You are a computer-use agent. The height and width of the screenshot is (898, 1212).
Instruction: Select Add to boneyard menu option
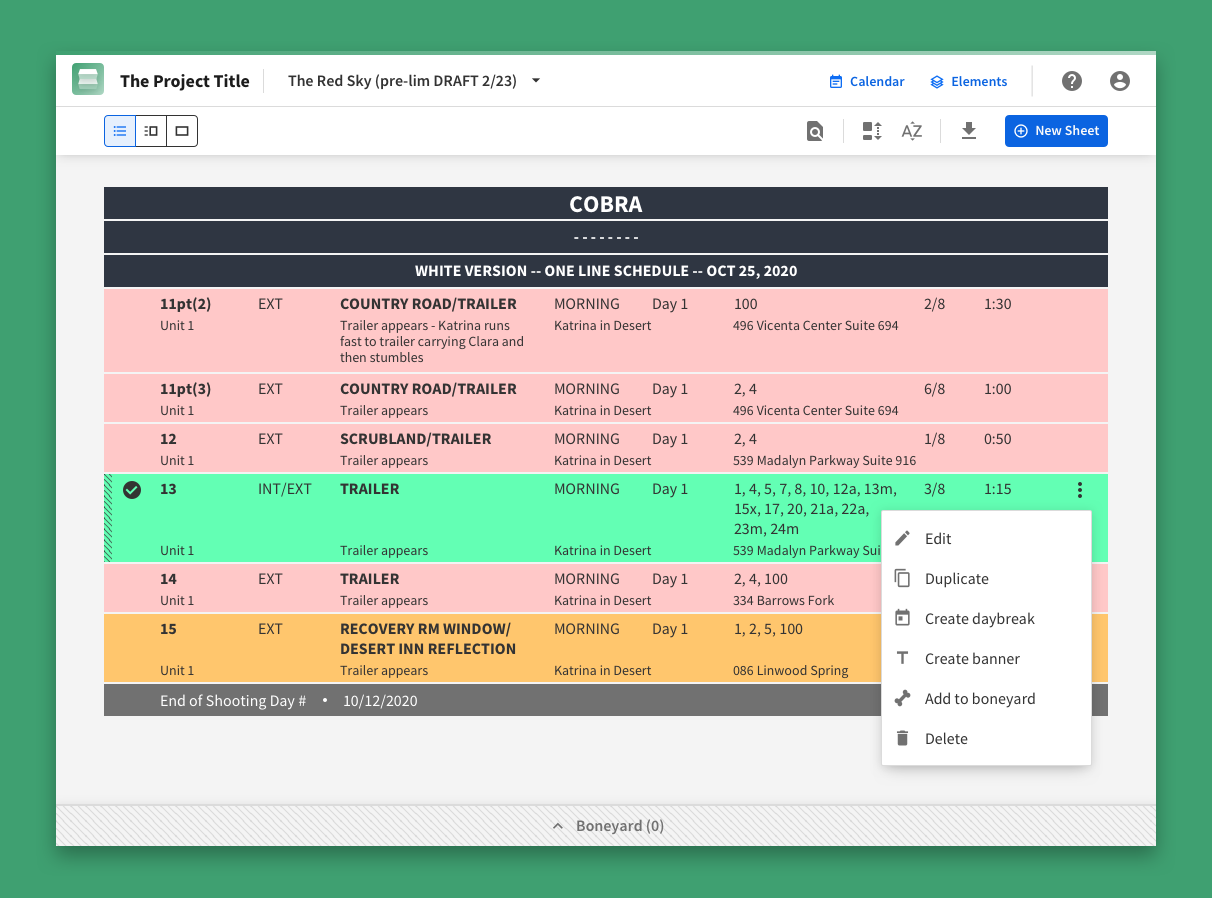979,699
